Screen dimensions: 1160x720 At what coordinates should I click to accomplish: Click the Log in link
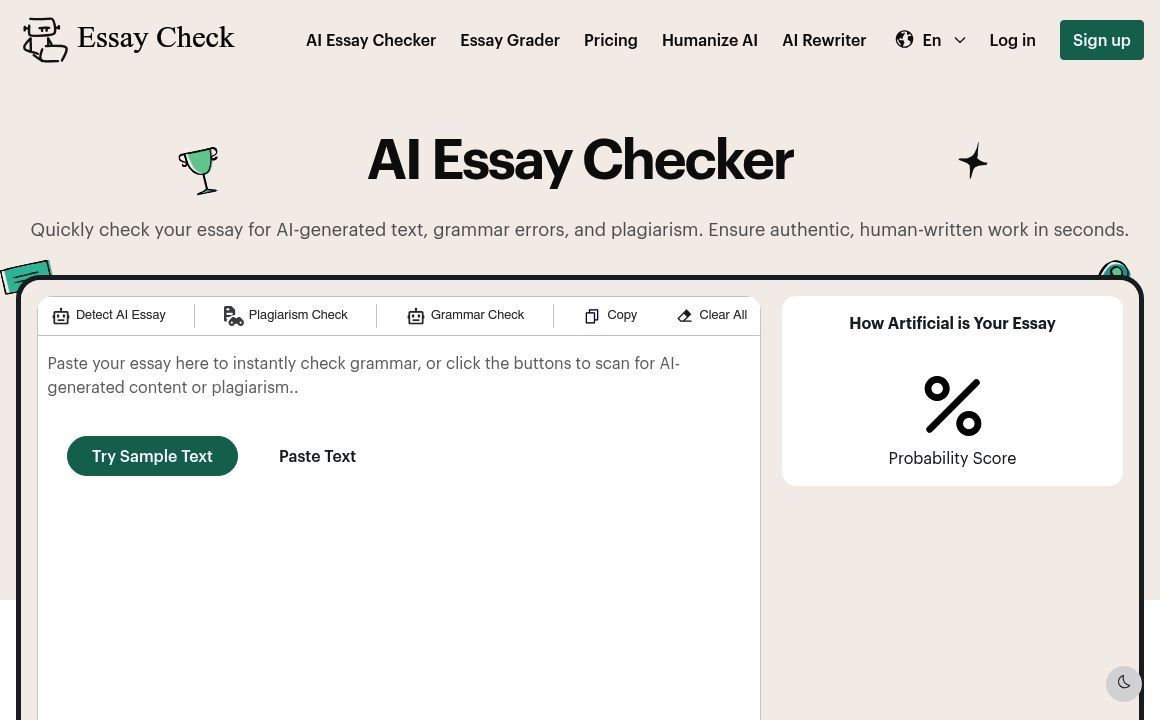point(1012,40)
